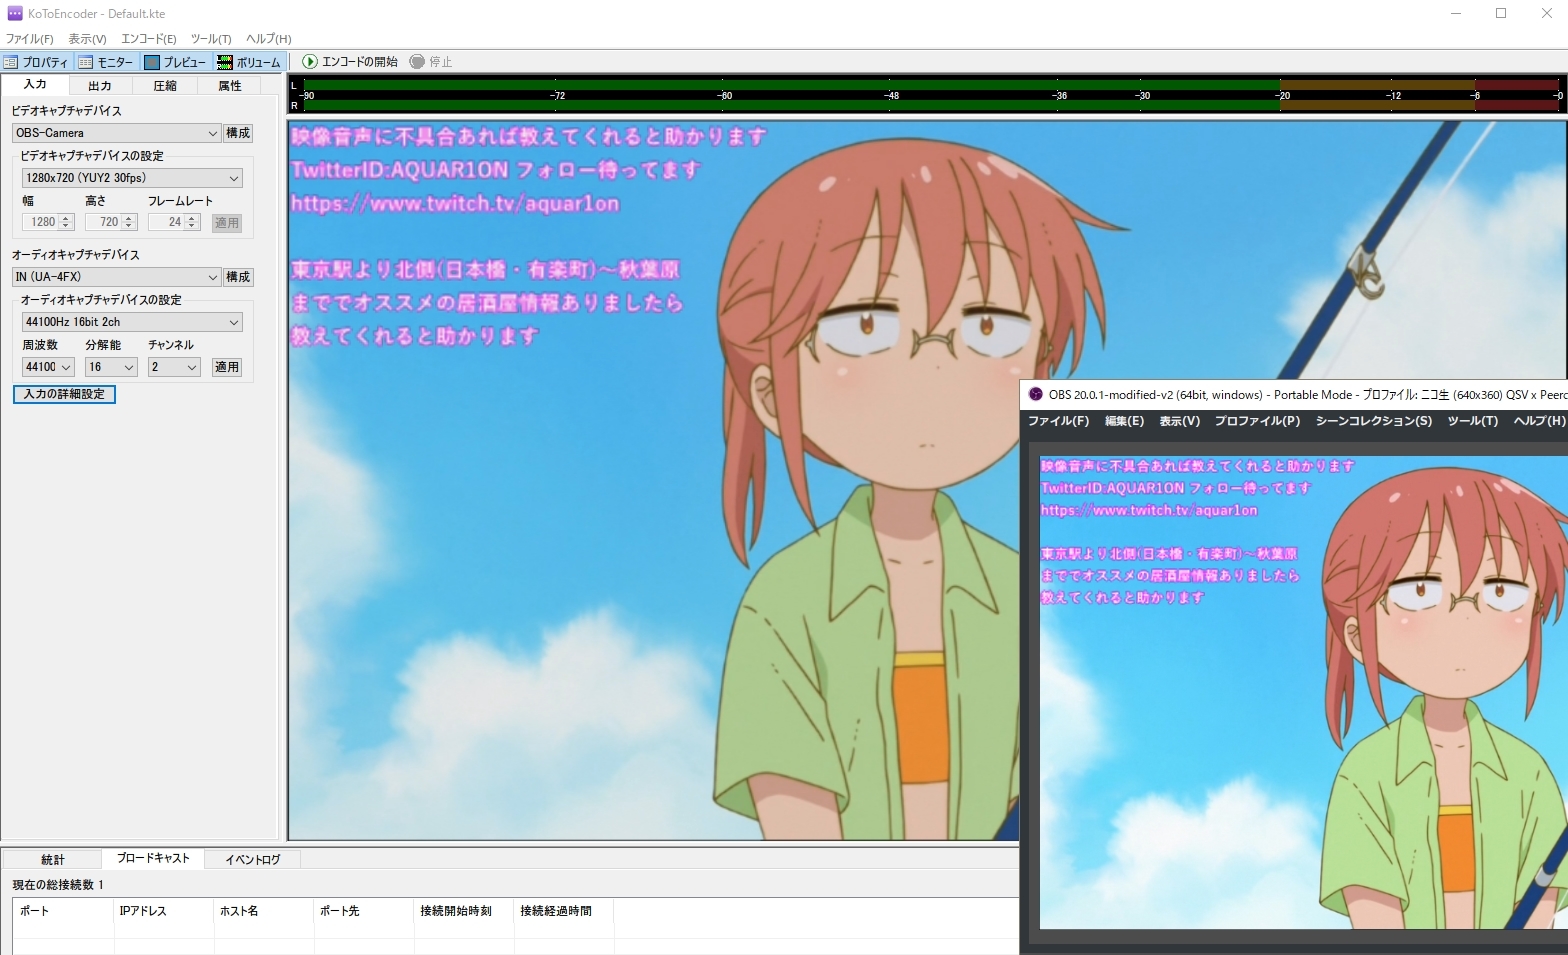Viewport: 1568px width, 955px height.
Task: Click the 現在の総接続数 1 status text
Action: pos(58,885)
